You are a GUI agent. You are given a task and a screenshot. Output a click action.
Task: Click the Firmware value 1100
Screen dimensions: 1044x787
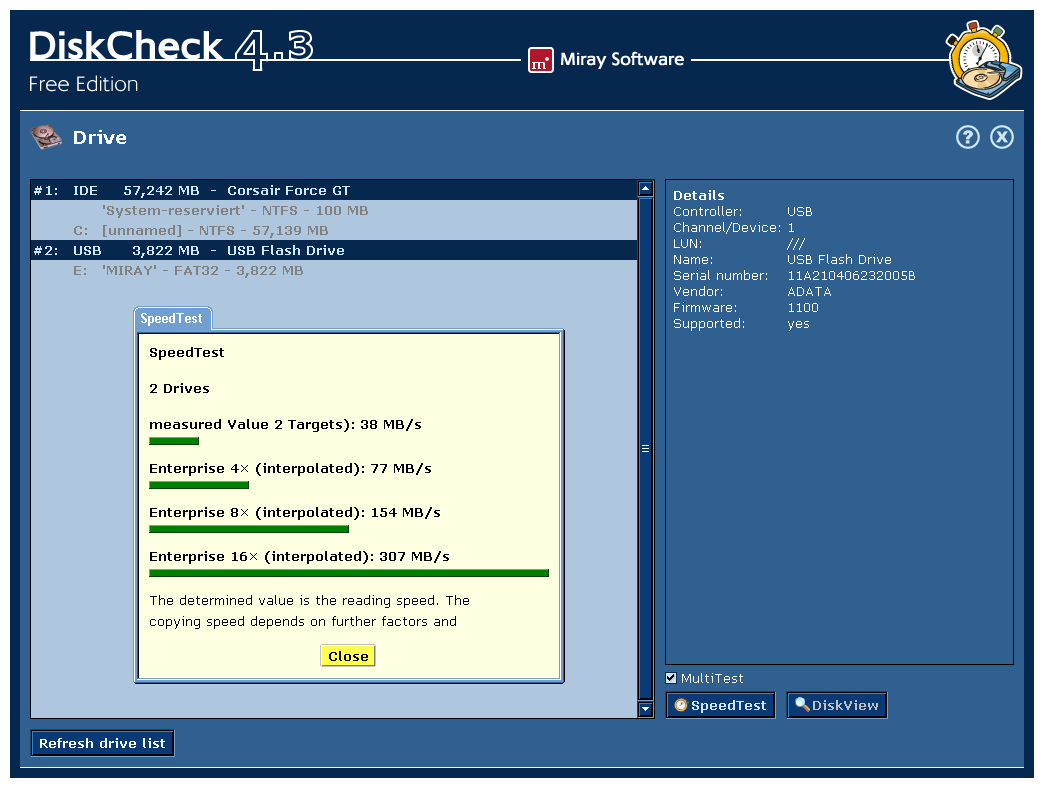pyautogui.click(x=803, y=308)
